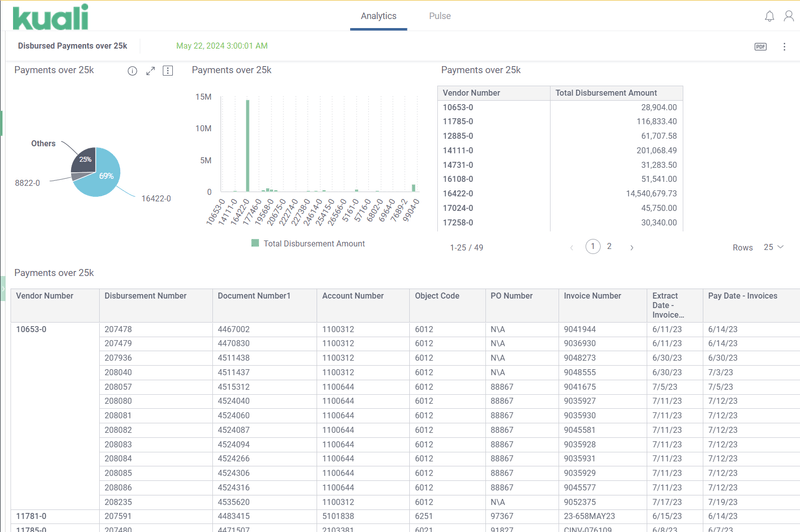
Task: Click the dark 25% Others pie slice
Action: point(83,159)
